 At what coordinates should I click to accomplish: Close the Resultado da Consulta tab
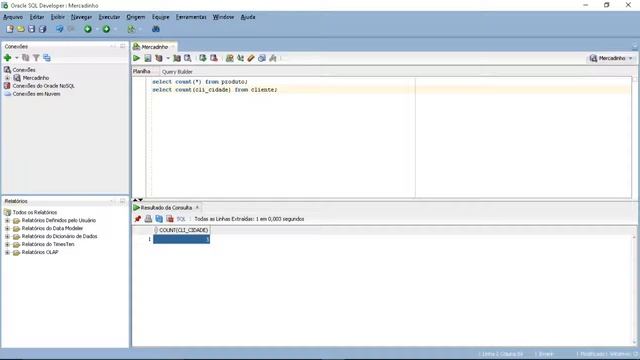pos(198,208)
